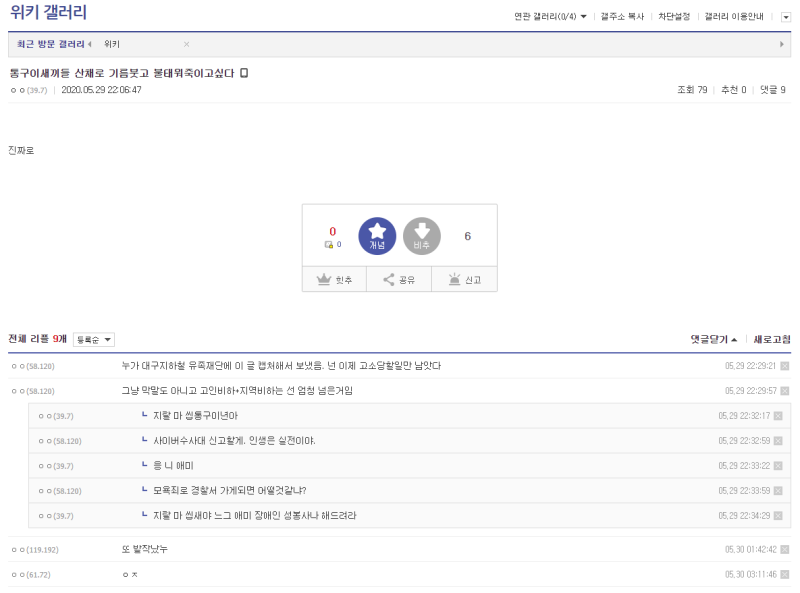Delete the reply posted at 05.29 22:33:22
Viewport: 800px width, 593px height.
pos(778,466)
